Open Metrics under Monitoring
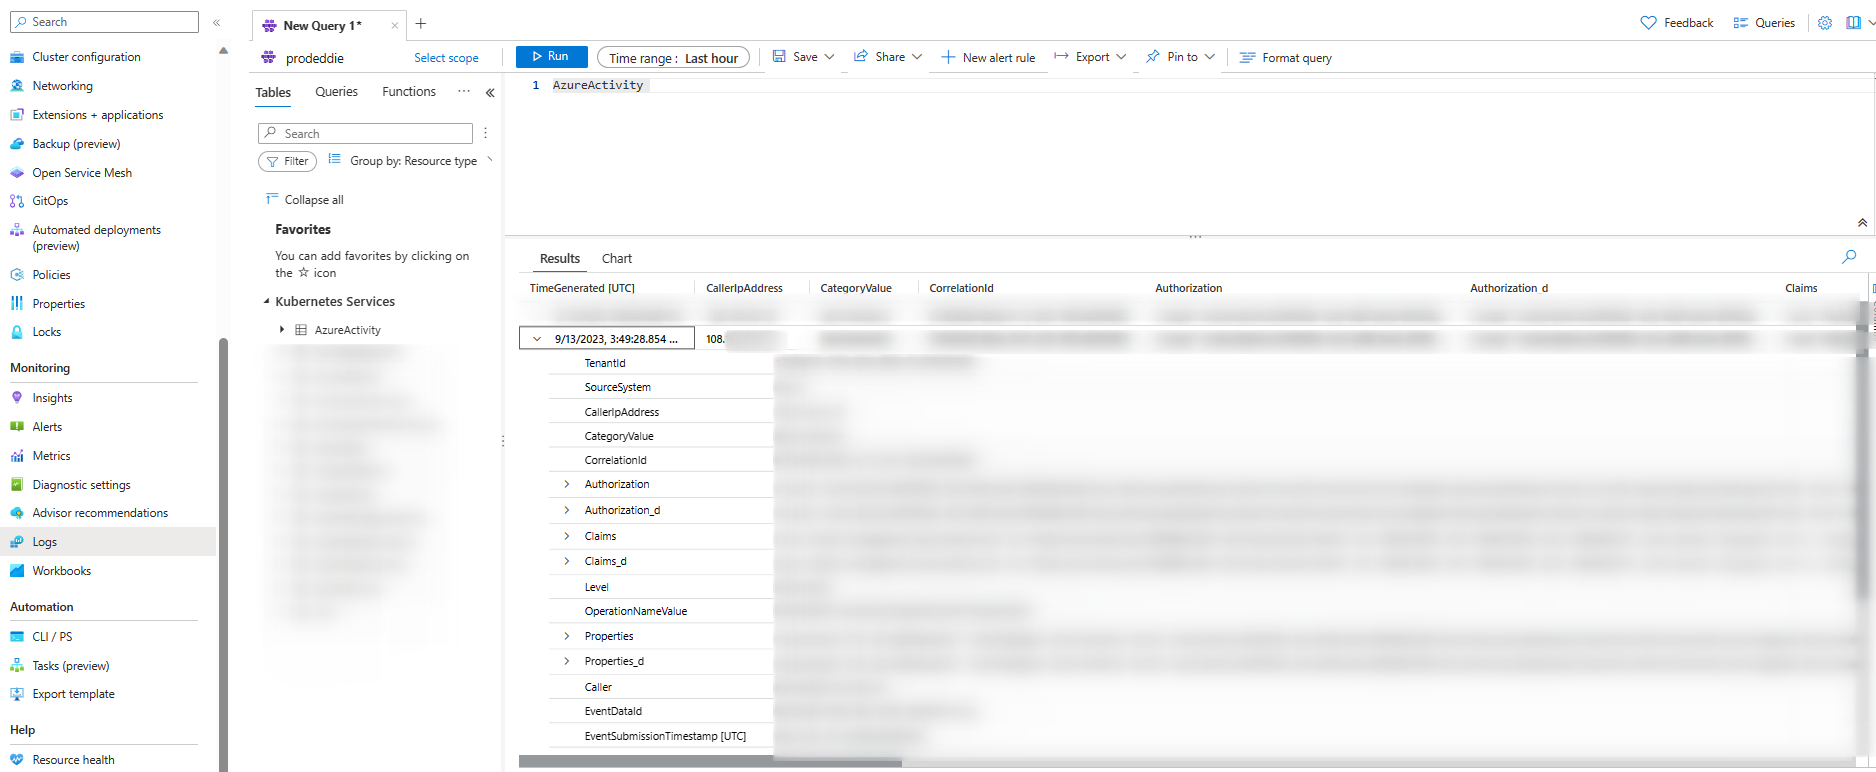 pyautogui.click(x=51, y=457)
